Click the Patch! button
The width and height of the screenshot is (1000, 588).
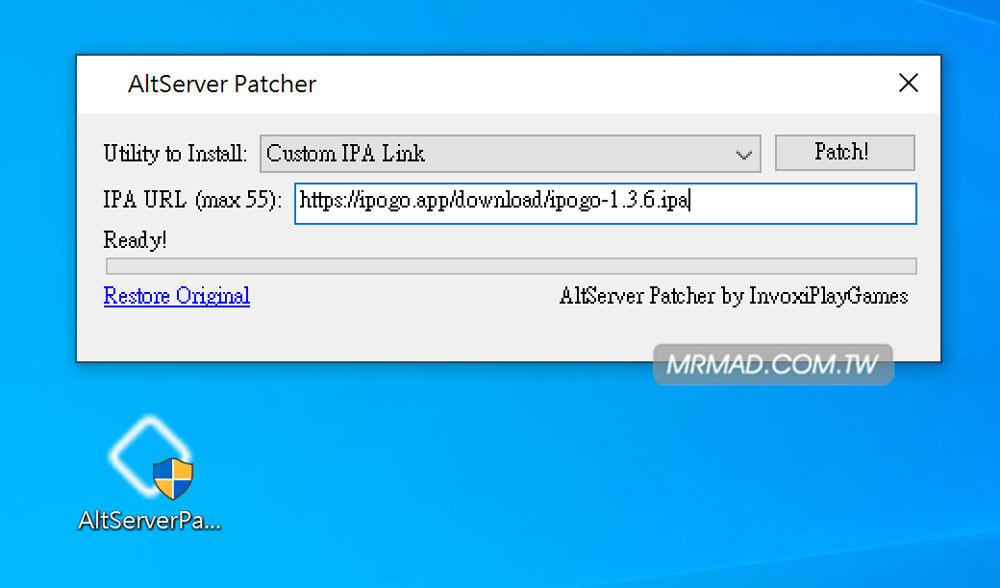point(844,152)
